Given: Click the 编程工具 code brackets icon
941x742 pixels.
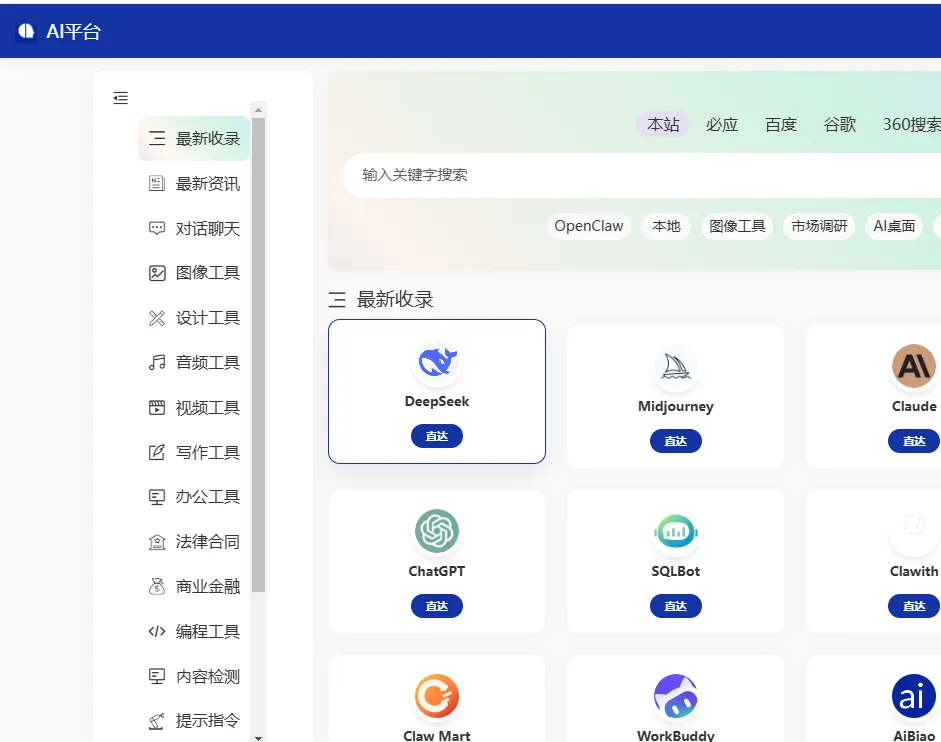Looking at the screenshot, I should click(x=157, y=632).
